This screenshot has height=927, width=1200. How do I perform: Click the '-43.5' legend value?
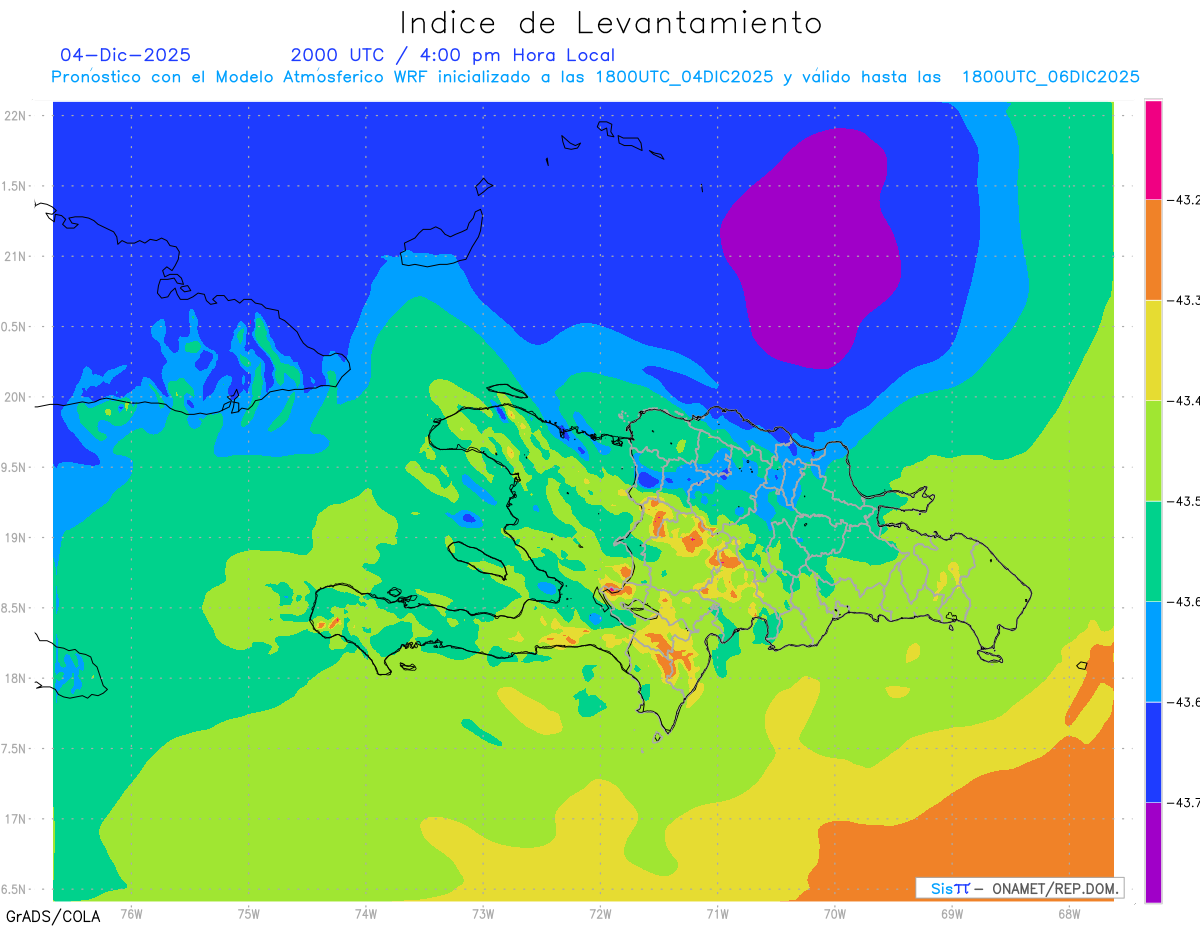coord(1183,501)
